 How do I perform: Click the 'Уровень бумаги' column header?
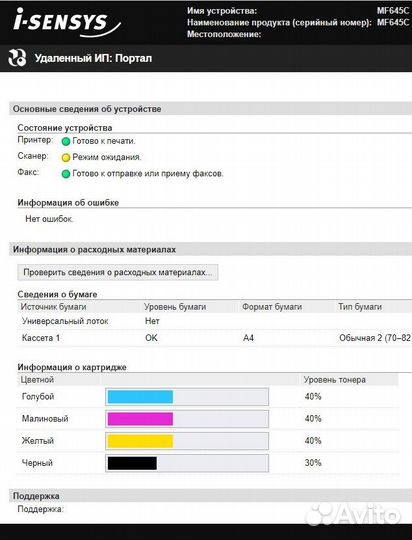pyautogui.click(x=175, y=307)
